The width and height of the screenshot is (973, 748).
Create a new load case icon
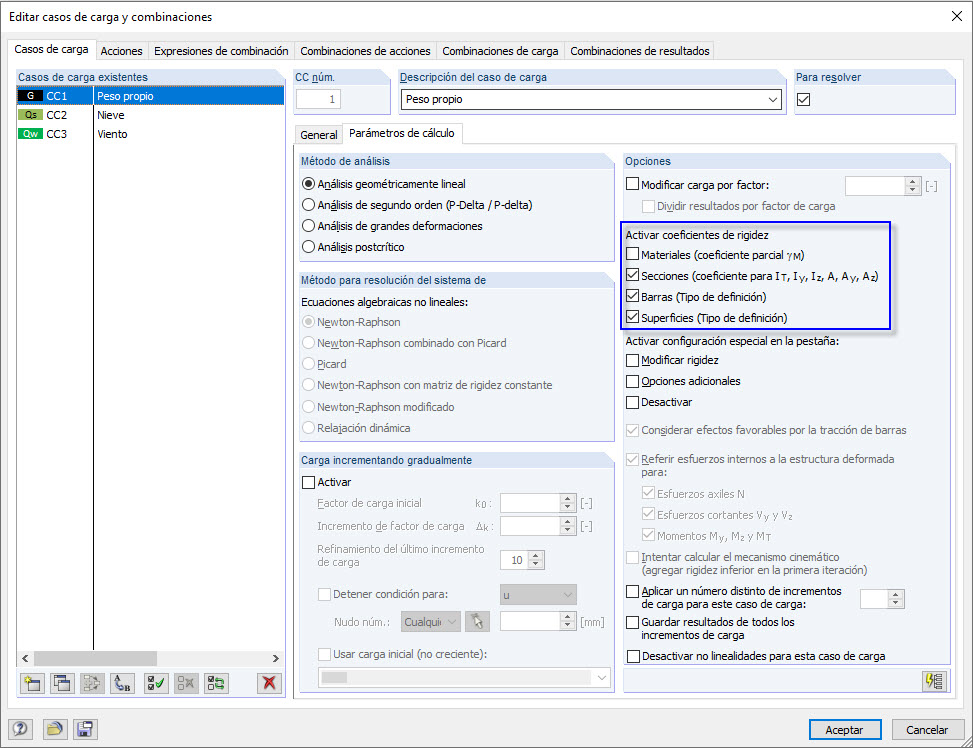(32, 683)
